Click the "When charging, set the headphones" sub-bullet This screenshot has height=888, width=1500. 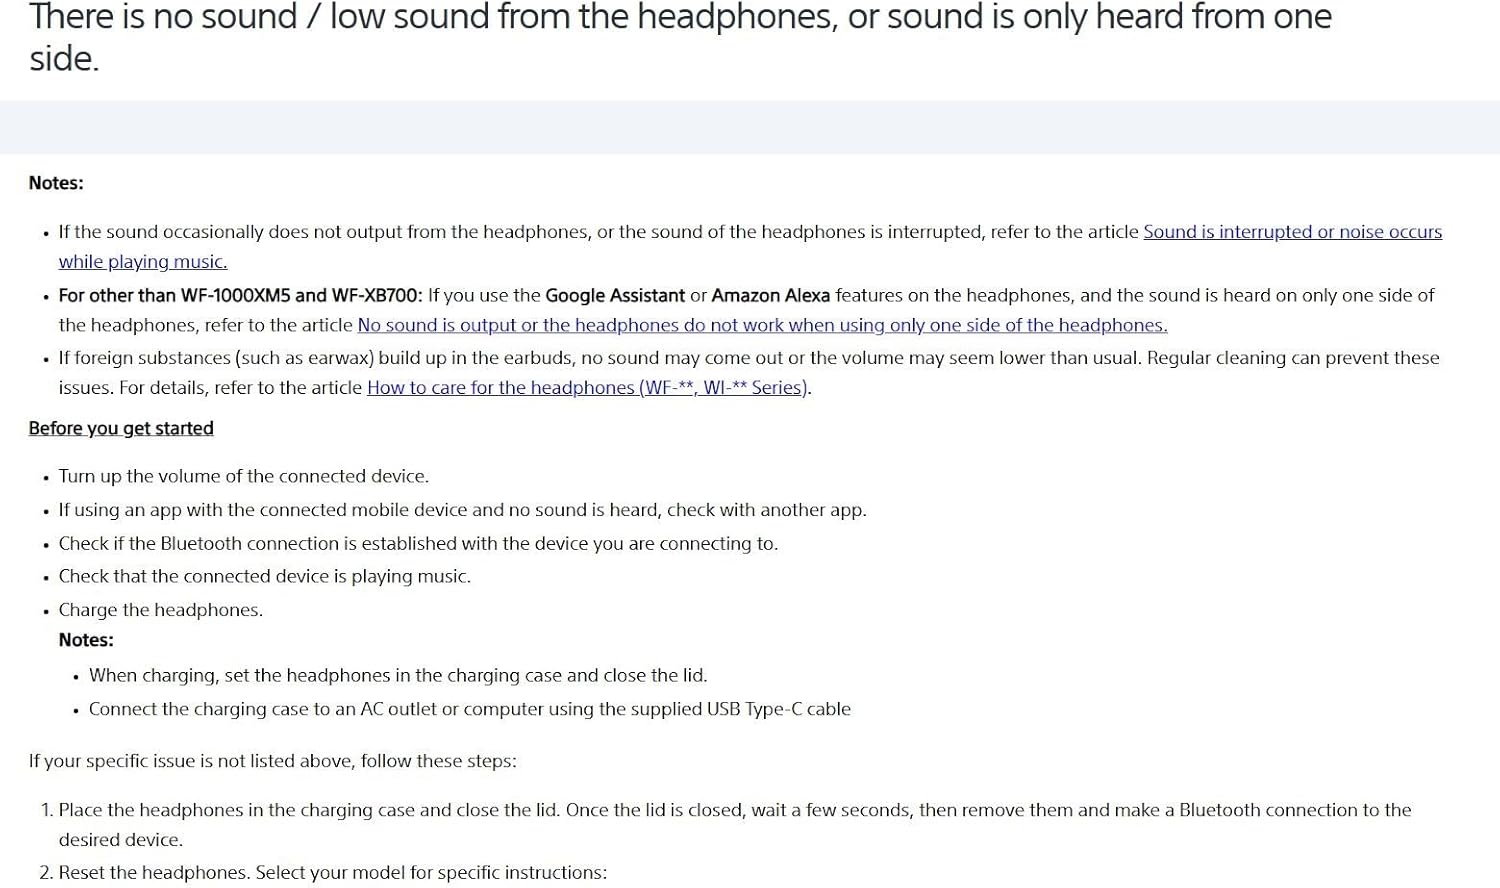[x=398, y=676]
